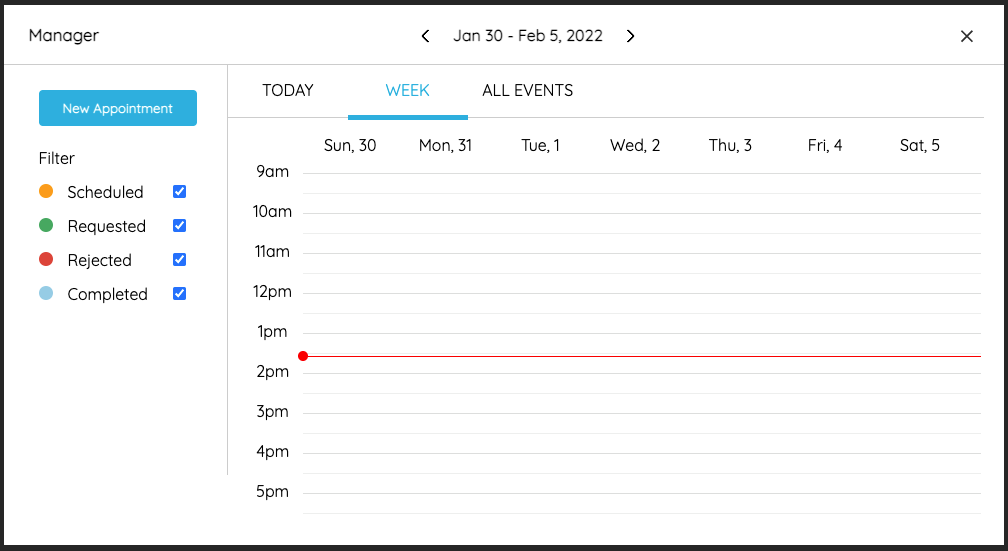Switch to the TODAY tab
This screenshot has height=551, width=1008.
(x=288, y=91)
